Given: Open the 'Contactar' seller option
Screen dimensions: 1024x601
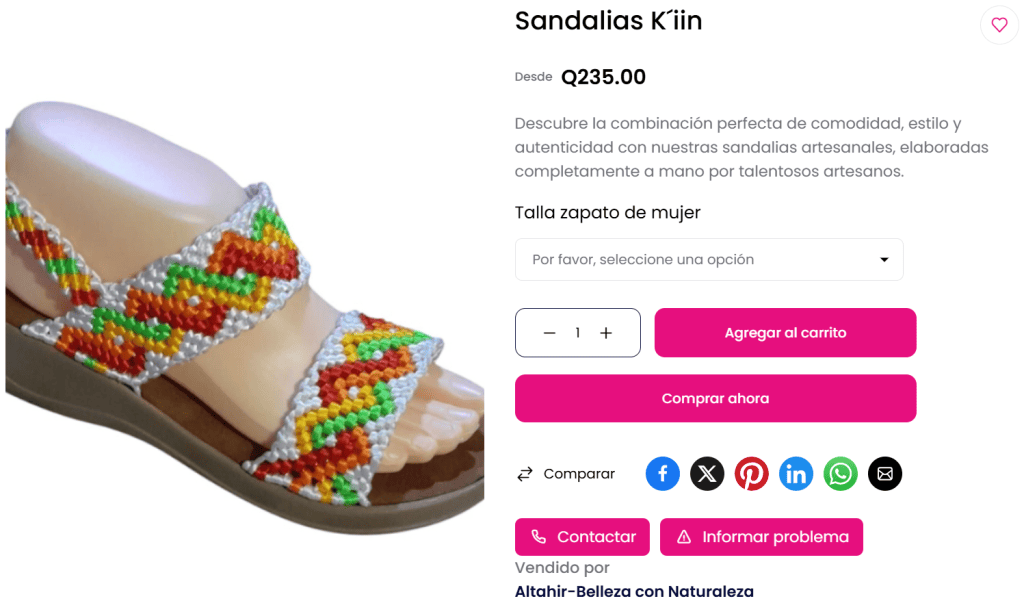Looking at the screenshot, I should [582, 537].
